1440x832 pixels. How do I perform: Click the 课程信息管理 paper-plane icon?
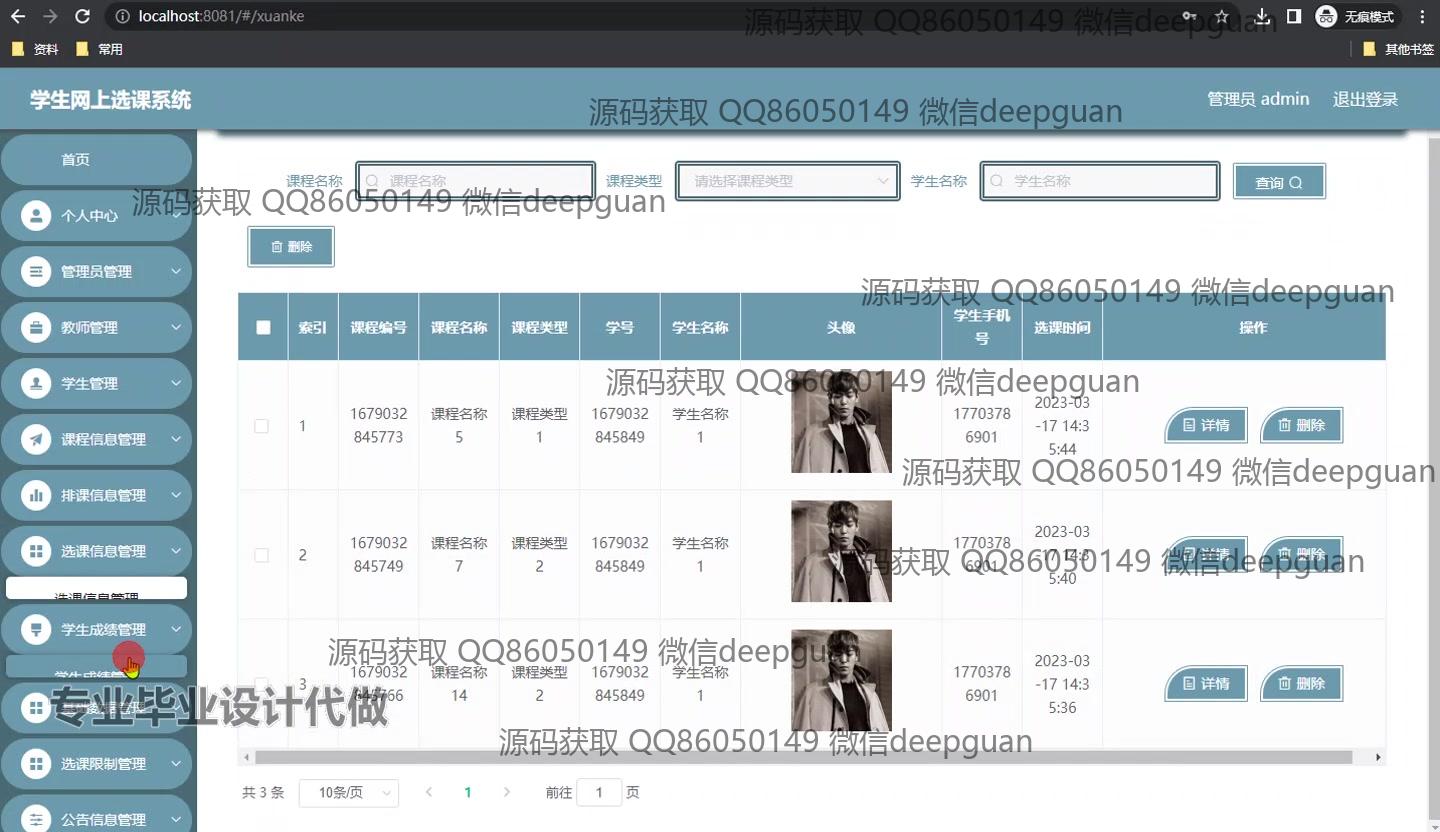(36, 440)
